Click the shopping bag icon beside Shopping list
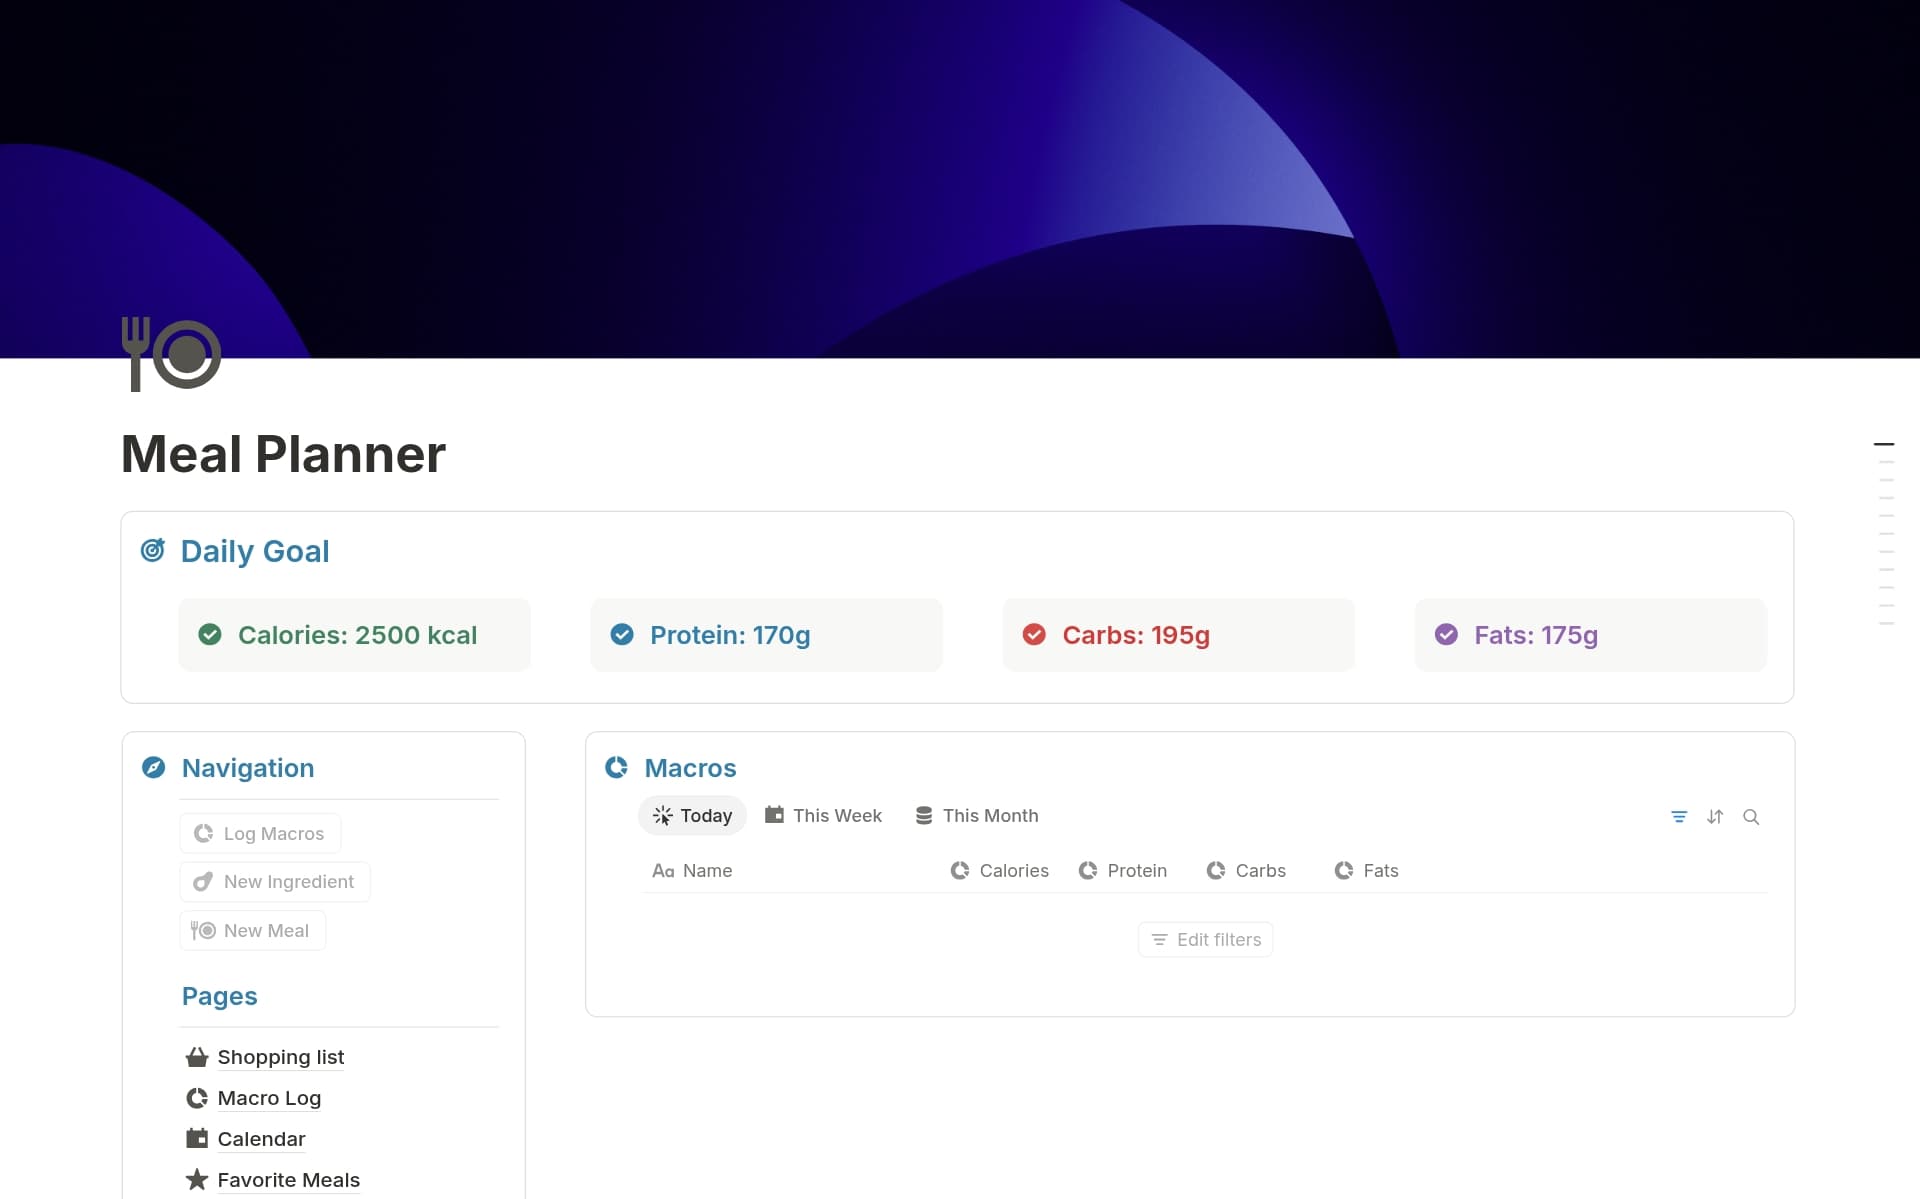This screenshot has width=1920, height=1199. pyautogui.click(x=196, y=1057)
